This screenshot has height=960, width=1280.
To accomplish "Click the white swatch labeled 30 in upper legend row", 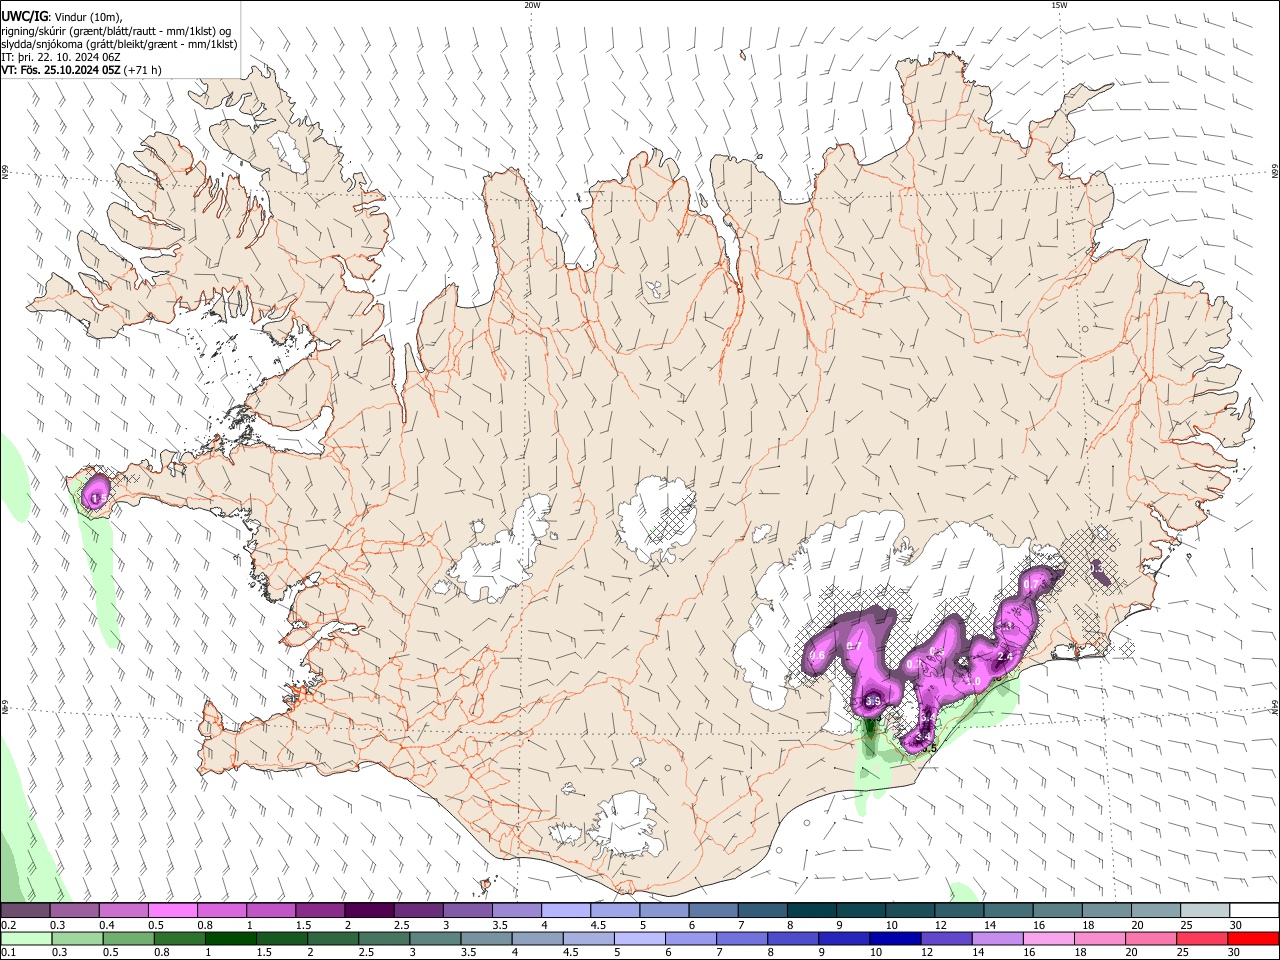I will click(x=1254, y=911).
